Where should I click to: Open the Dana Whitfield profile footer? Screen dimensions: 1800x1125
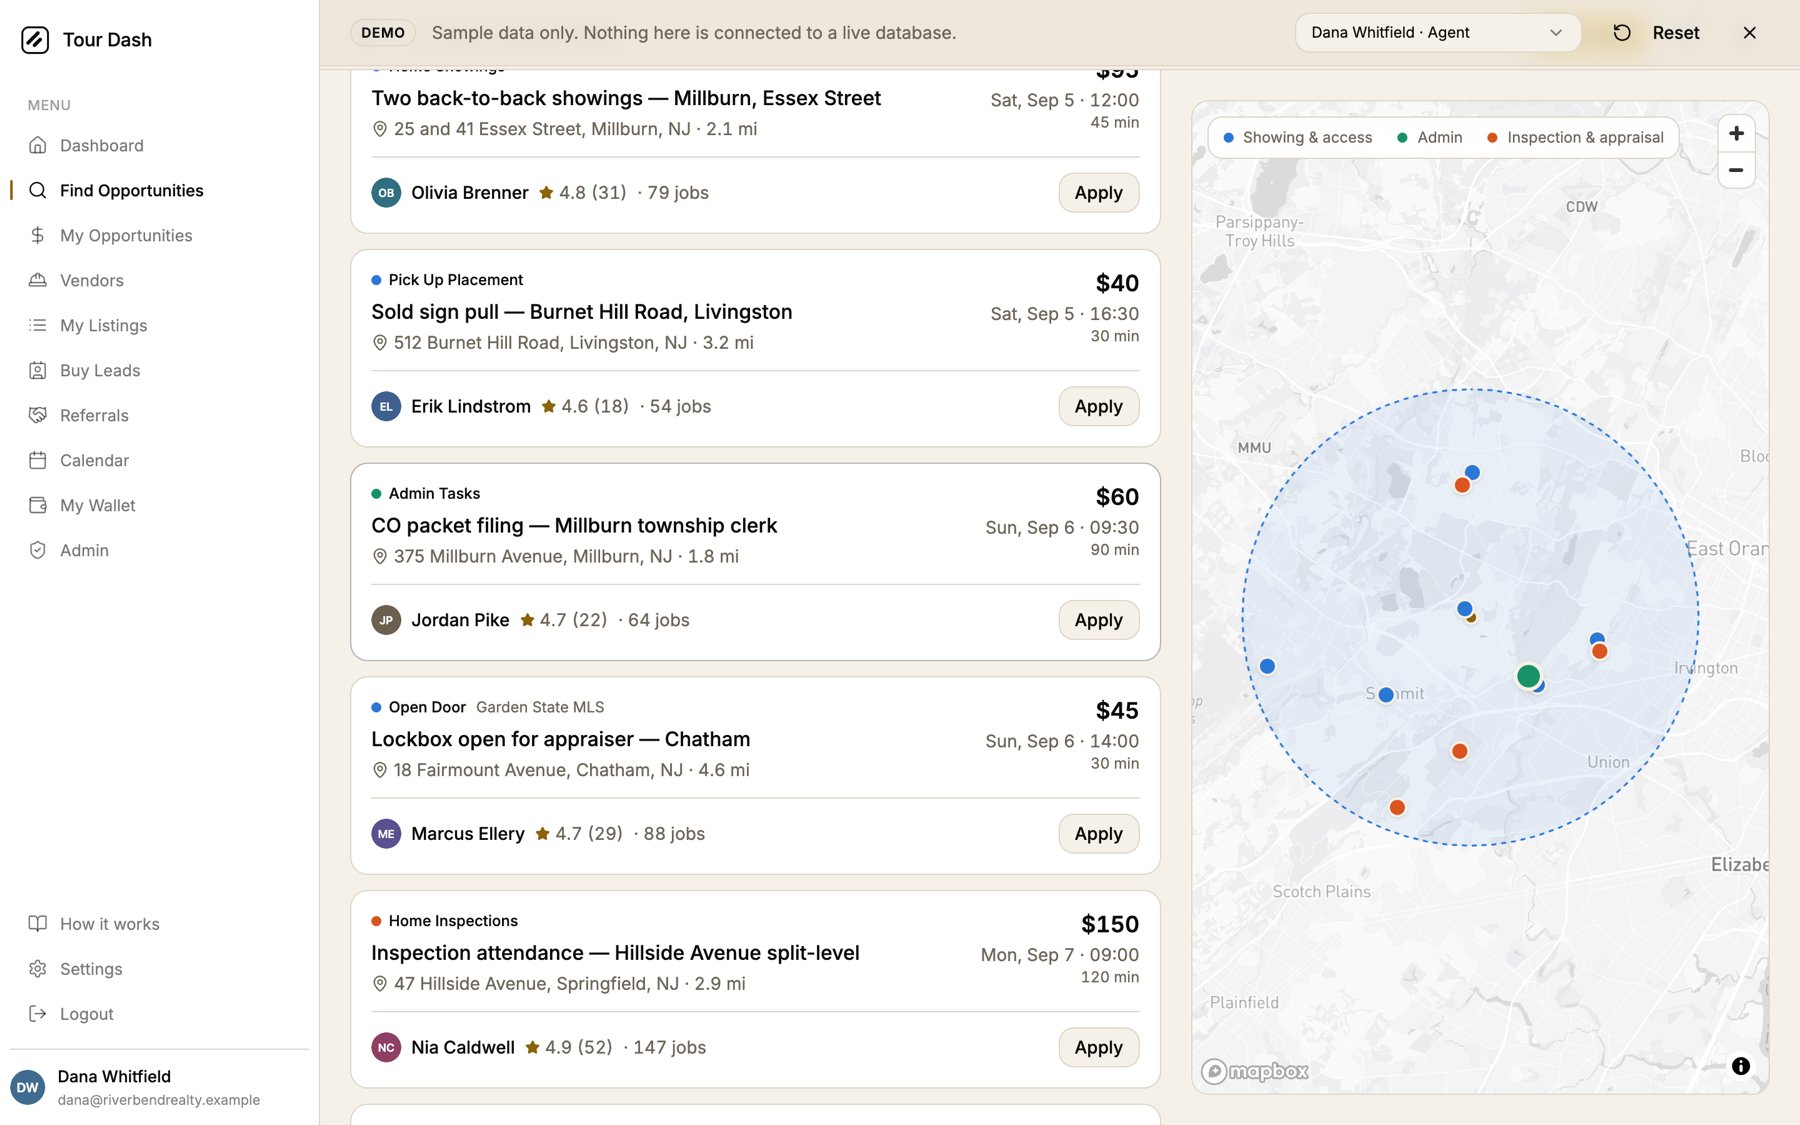pyautogui.click(x=159, y=1087)
